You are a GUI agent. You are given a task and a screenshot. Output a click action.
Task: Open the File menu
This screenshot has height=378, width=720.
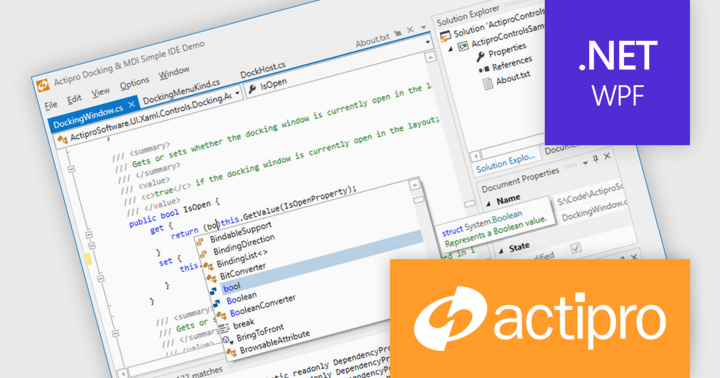click(x=51, y=105)
